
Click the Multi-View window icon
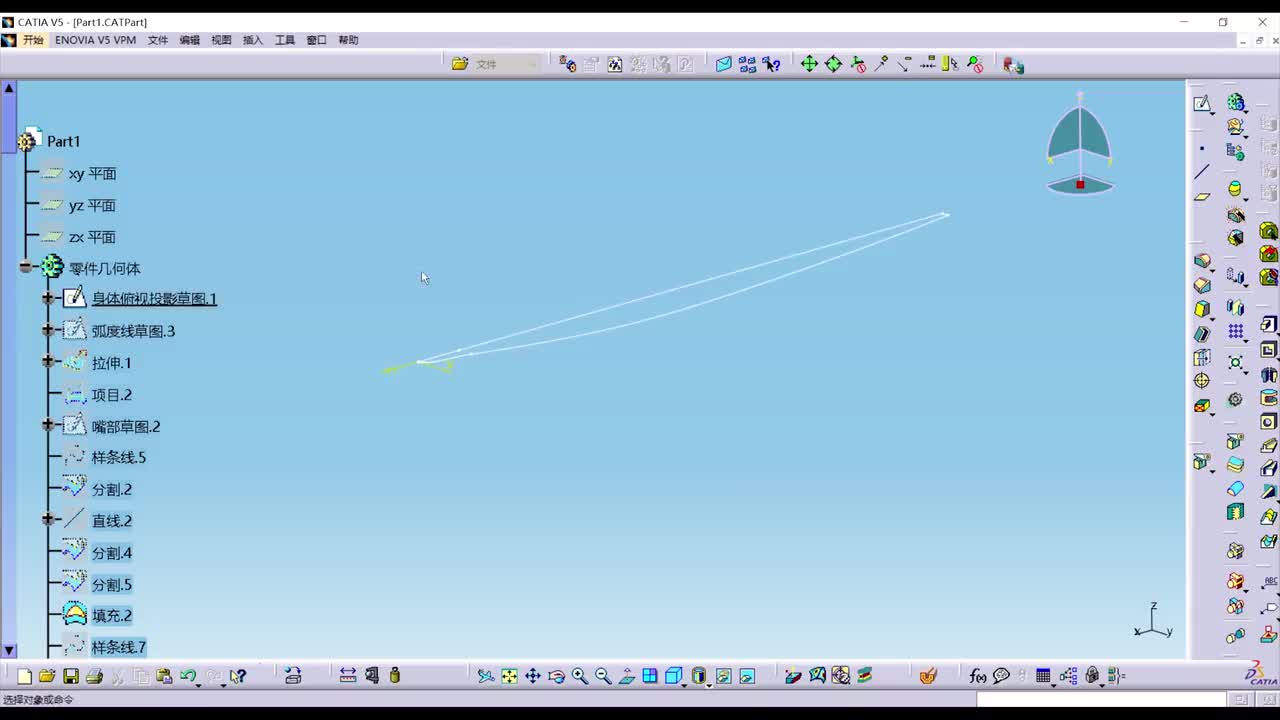click(x=650, y=676)
